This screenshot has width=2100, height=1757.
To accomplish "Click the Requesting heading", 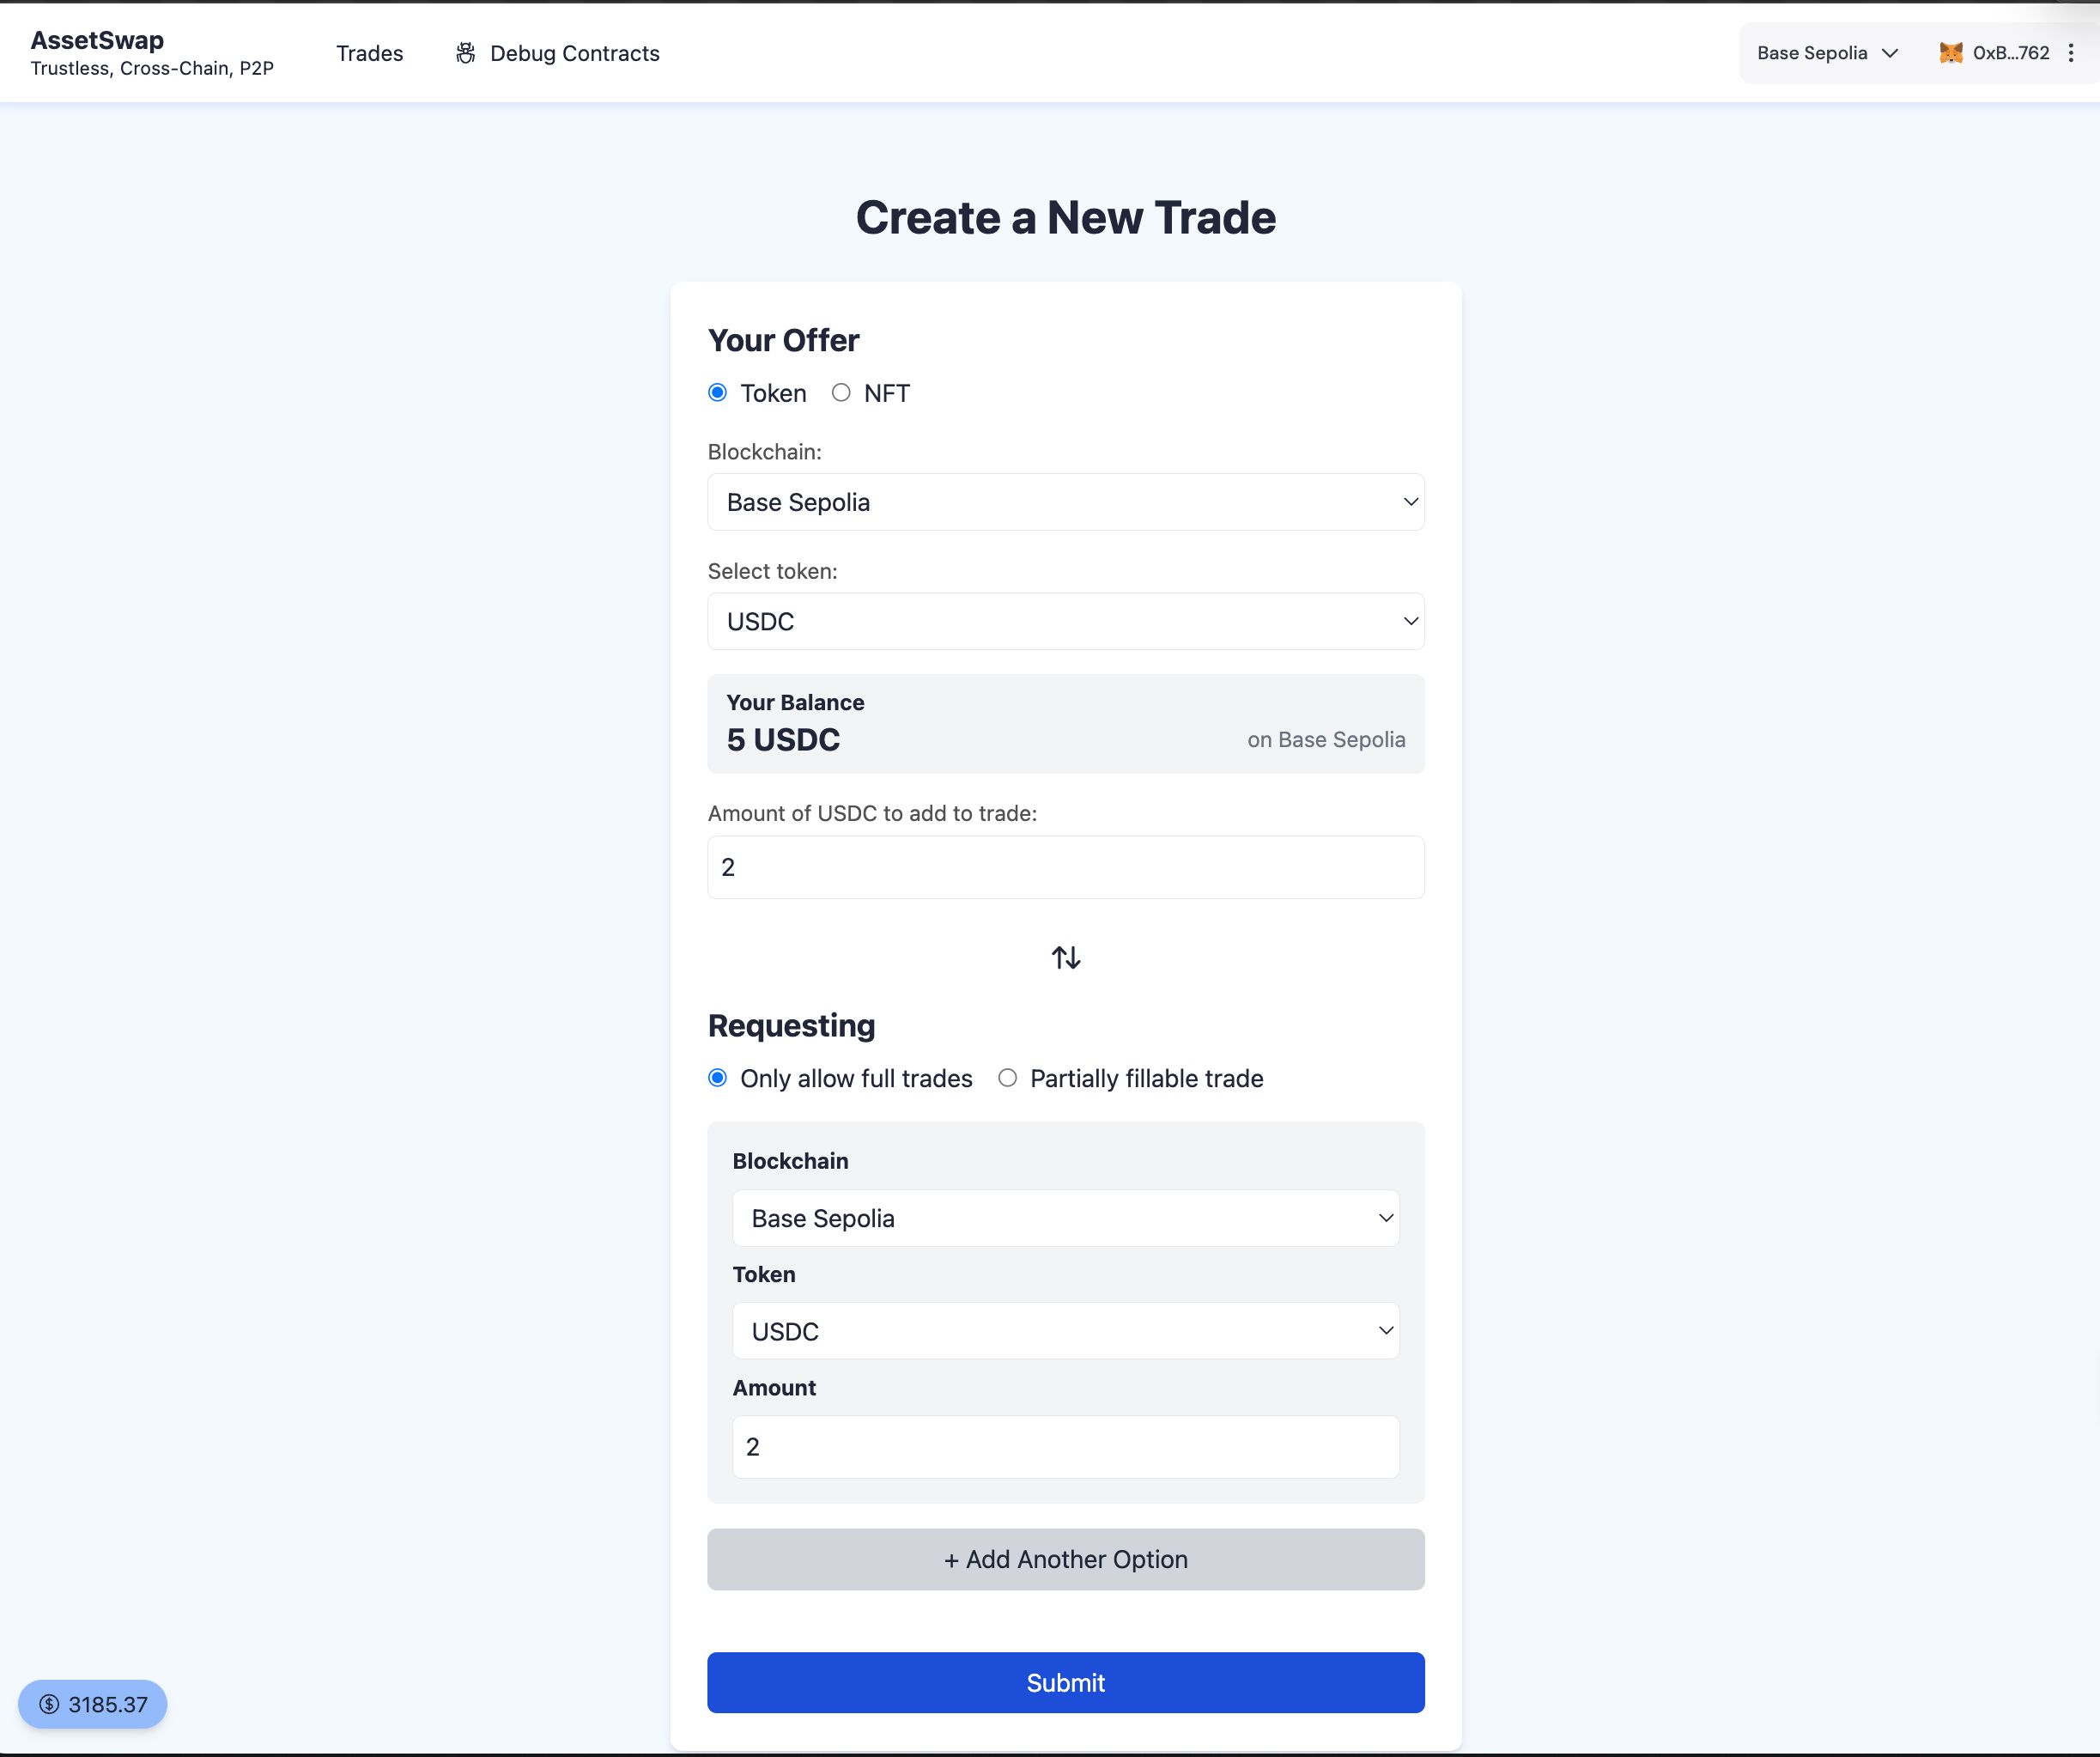I will tap(791, 1025).
